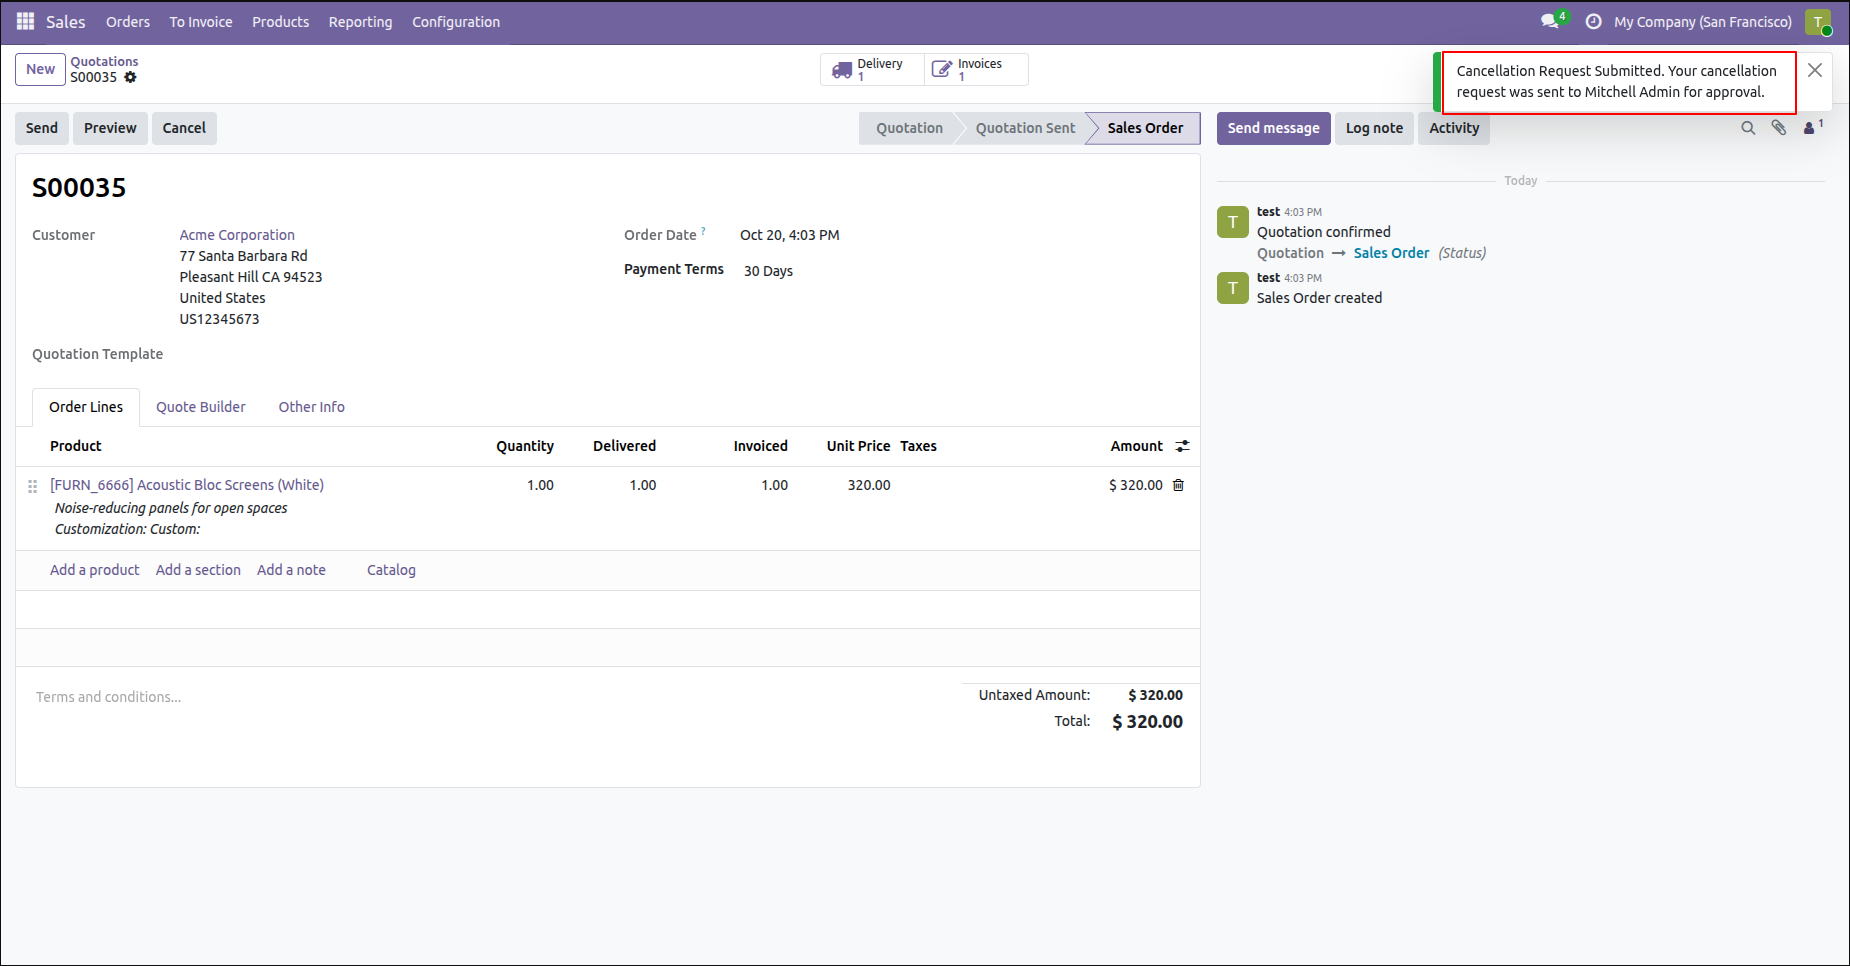Click the Preview button
The height and width of the screenshot is (966, 1850).
(110, 128)
